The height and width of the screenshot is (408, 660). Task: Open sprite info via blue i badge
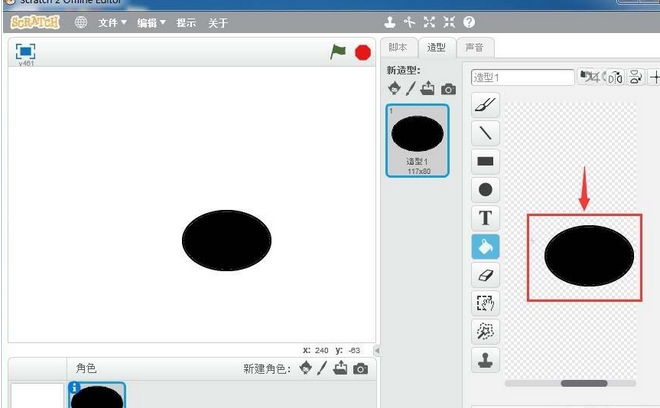[74, 387]
